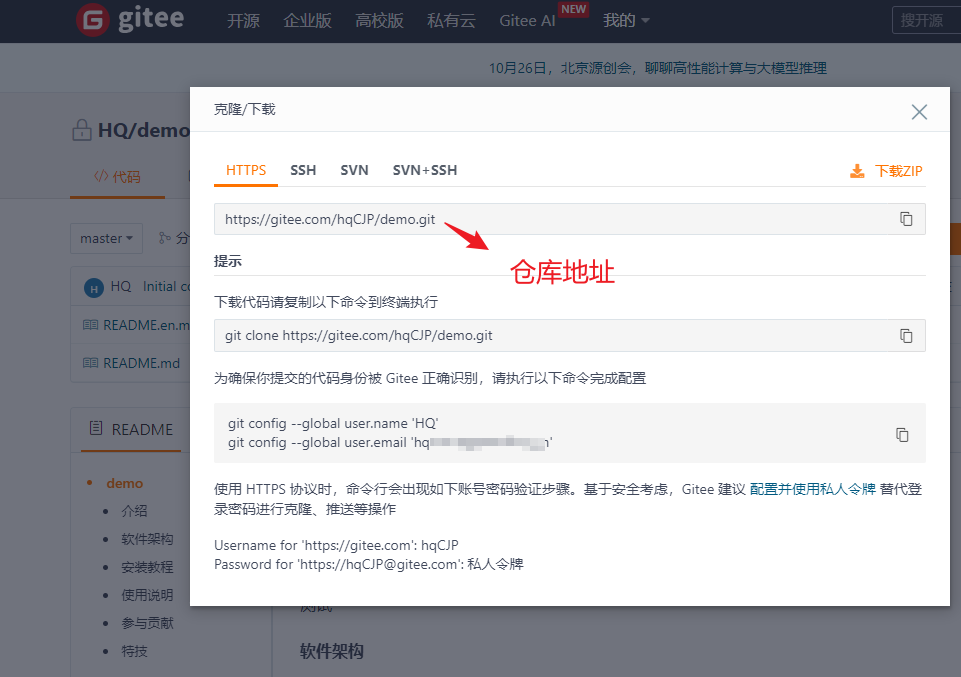Click the Gitee logo icon
961x677 pixels.
[93, 20]
